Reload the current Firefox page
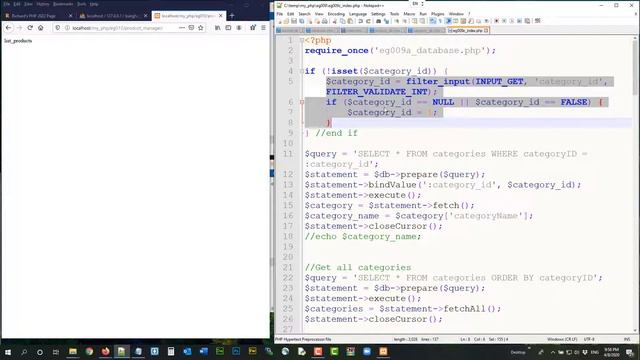The height and width of the screenshot is (360, 640). [x=30, y=28]
